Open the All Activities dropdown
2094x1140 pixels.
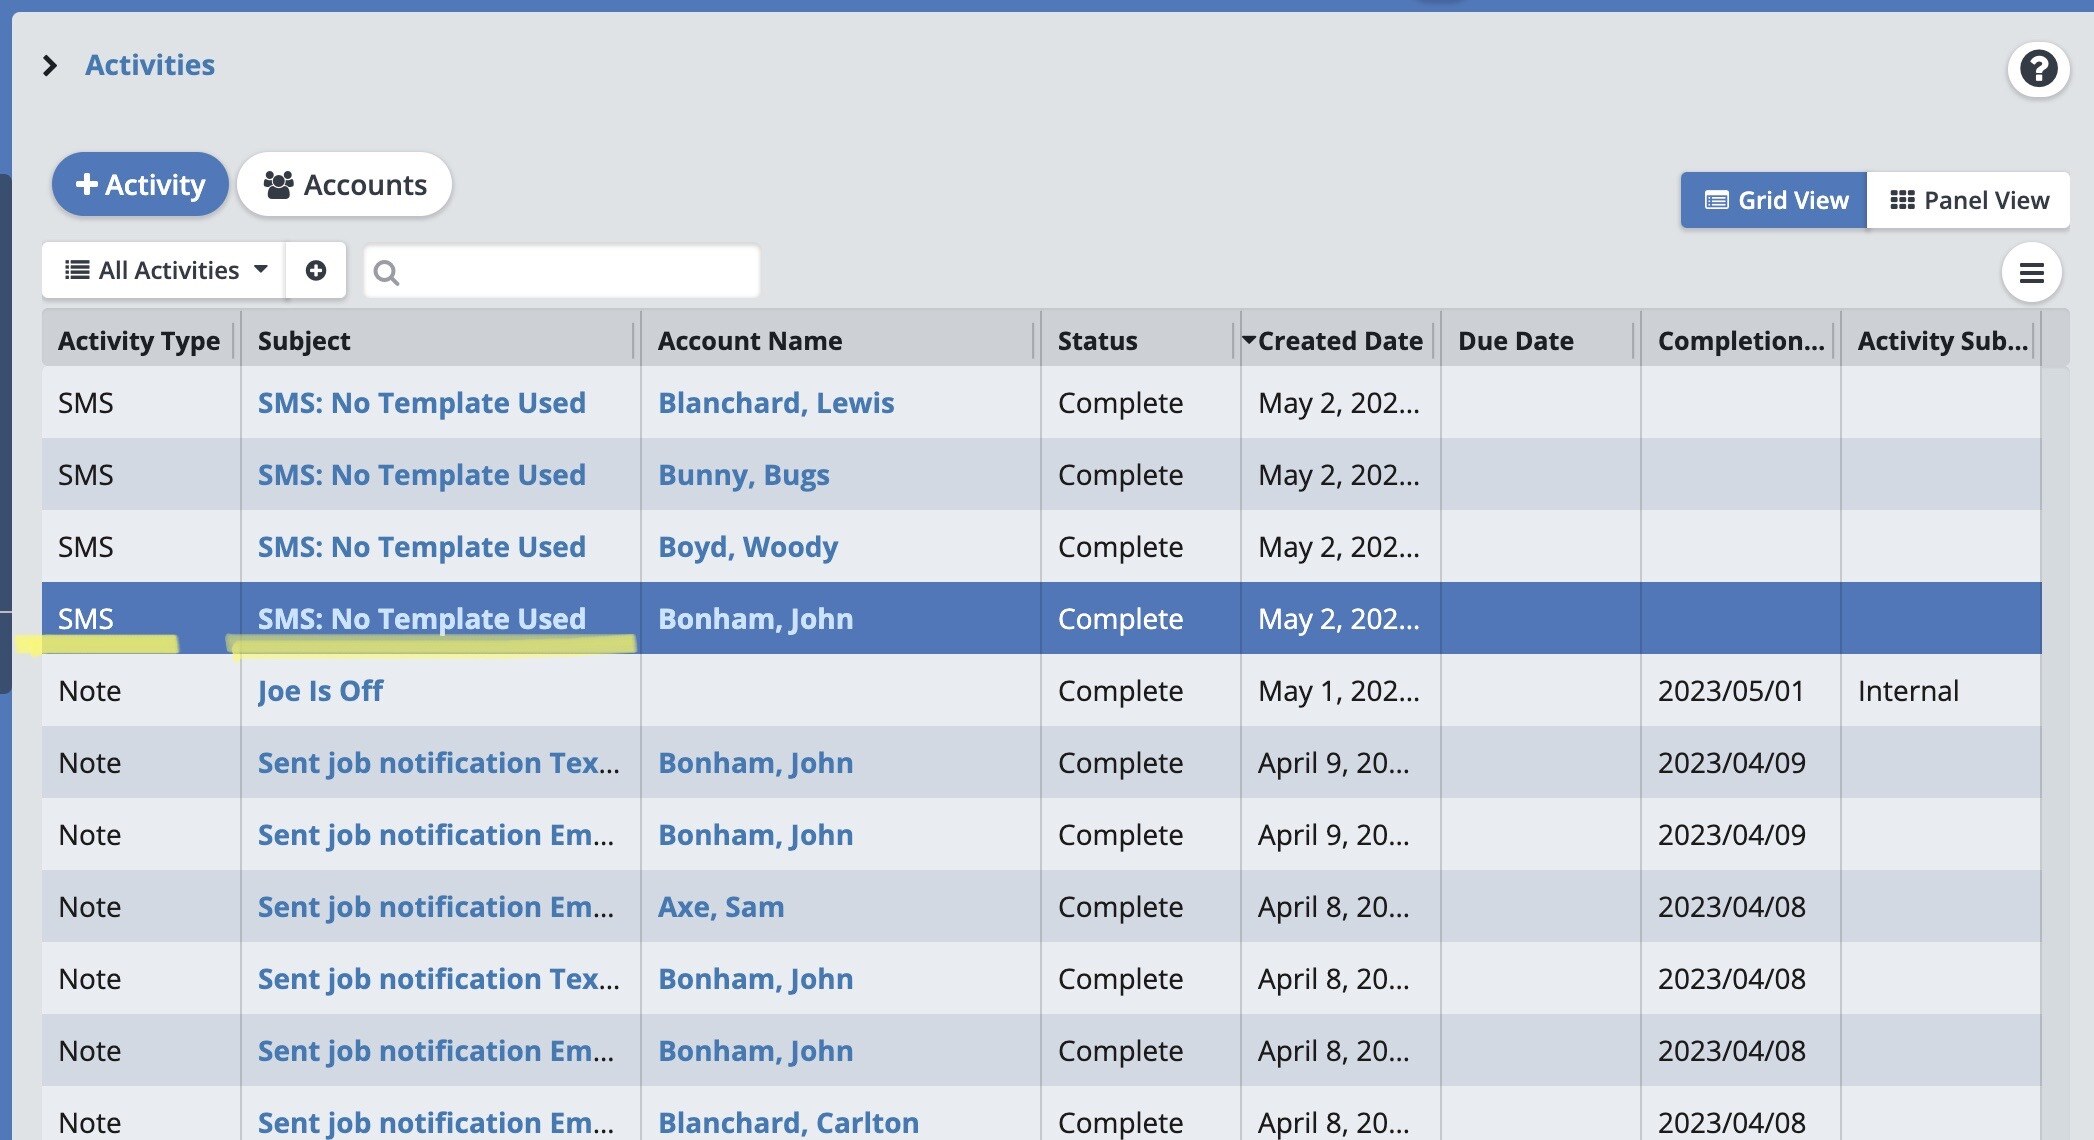click(165, 270)
